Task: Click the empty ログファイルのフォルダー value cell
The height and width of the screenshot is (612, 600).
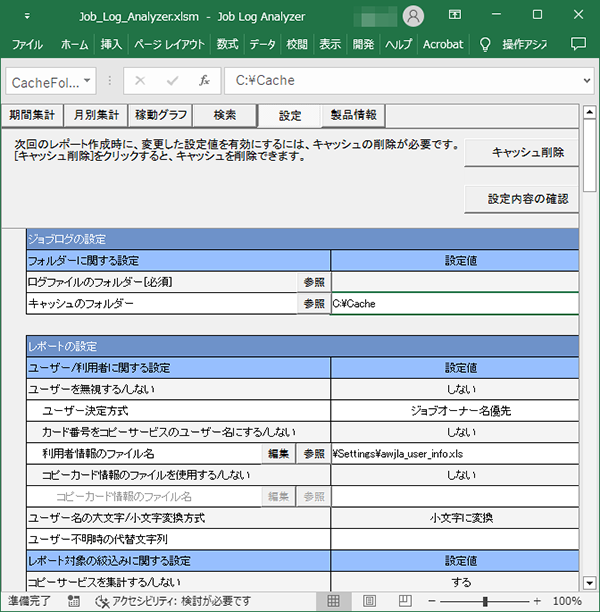Action: [455, 282]
